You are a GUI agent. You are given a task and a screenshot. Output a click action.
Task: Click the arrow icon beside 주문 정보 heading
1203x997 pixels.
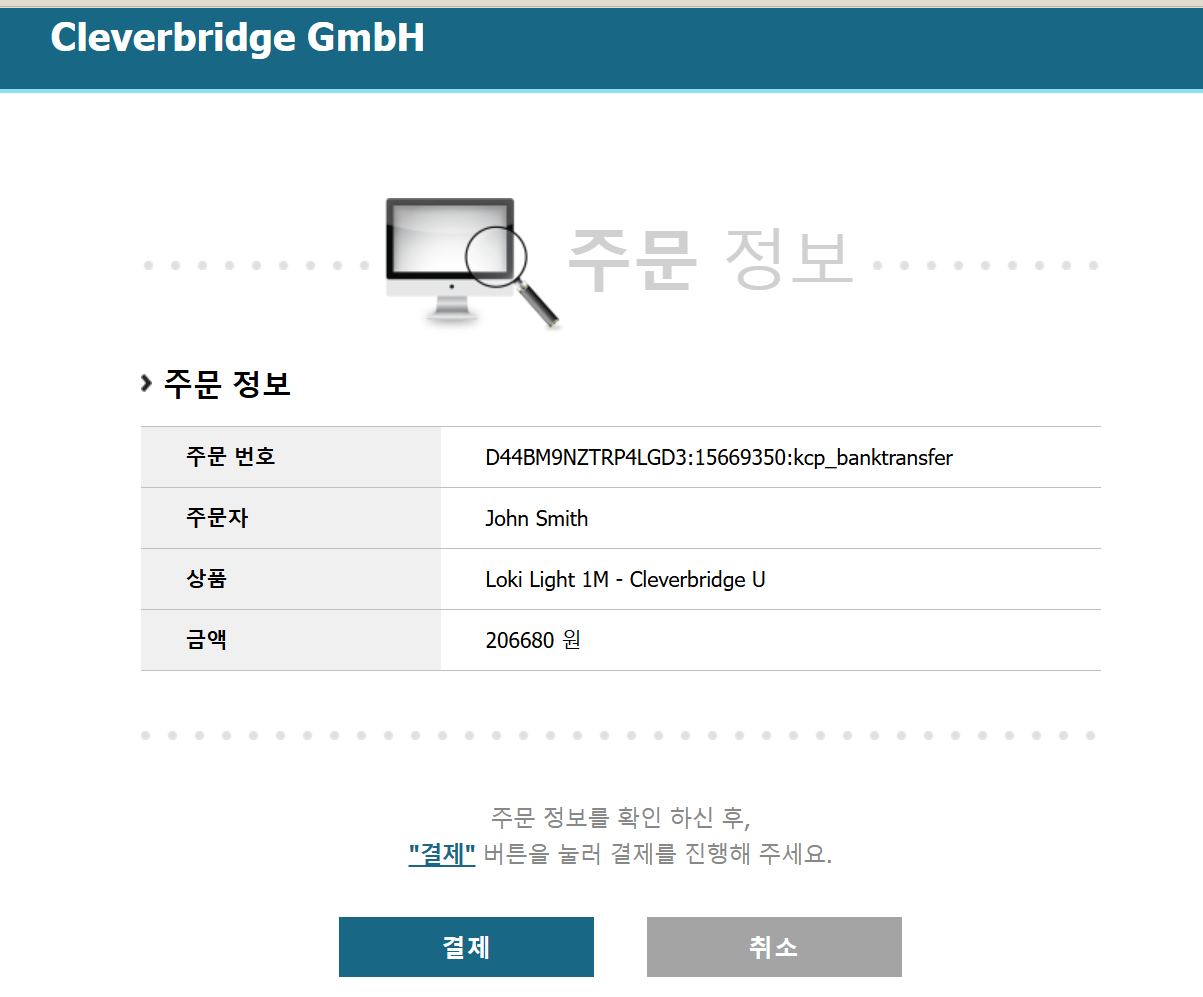point(147,383)
